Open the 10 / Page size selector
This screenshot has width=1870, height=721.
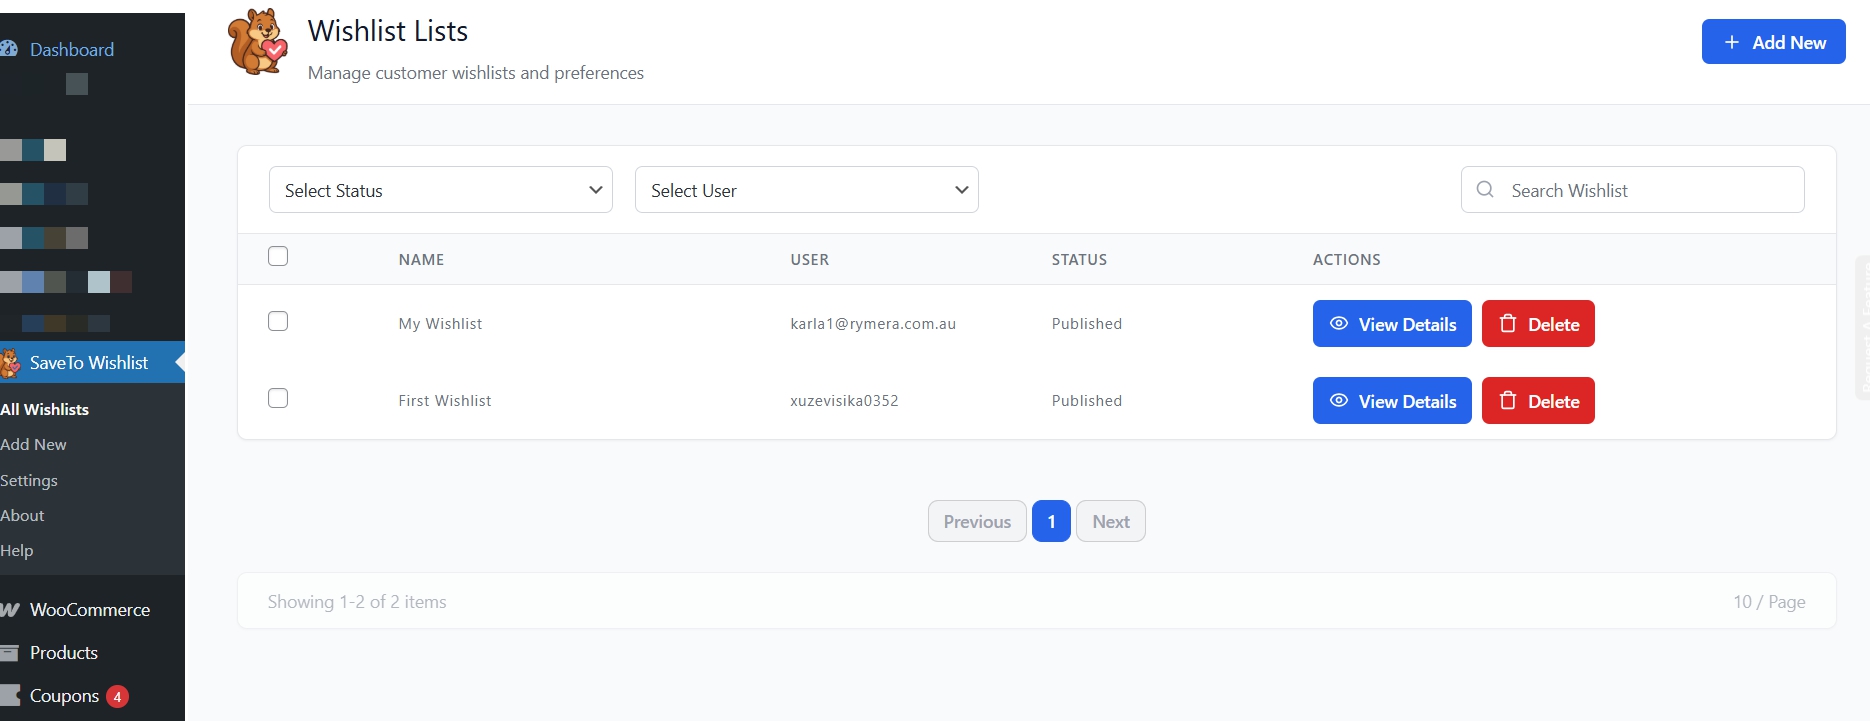coord(1768,602)
